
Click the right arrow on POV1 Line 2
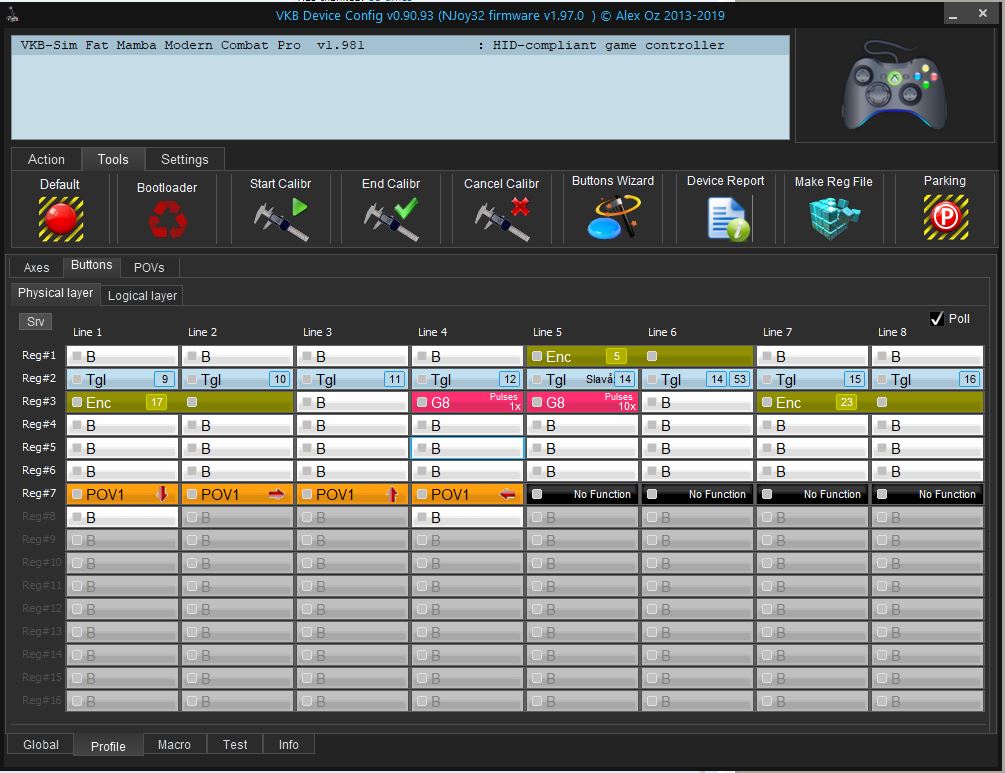point(276,494)
